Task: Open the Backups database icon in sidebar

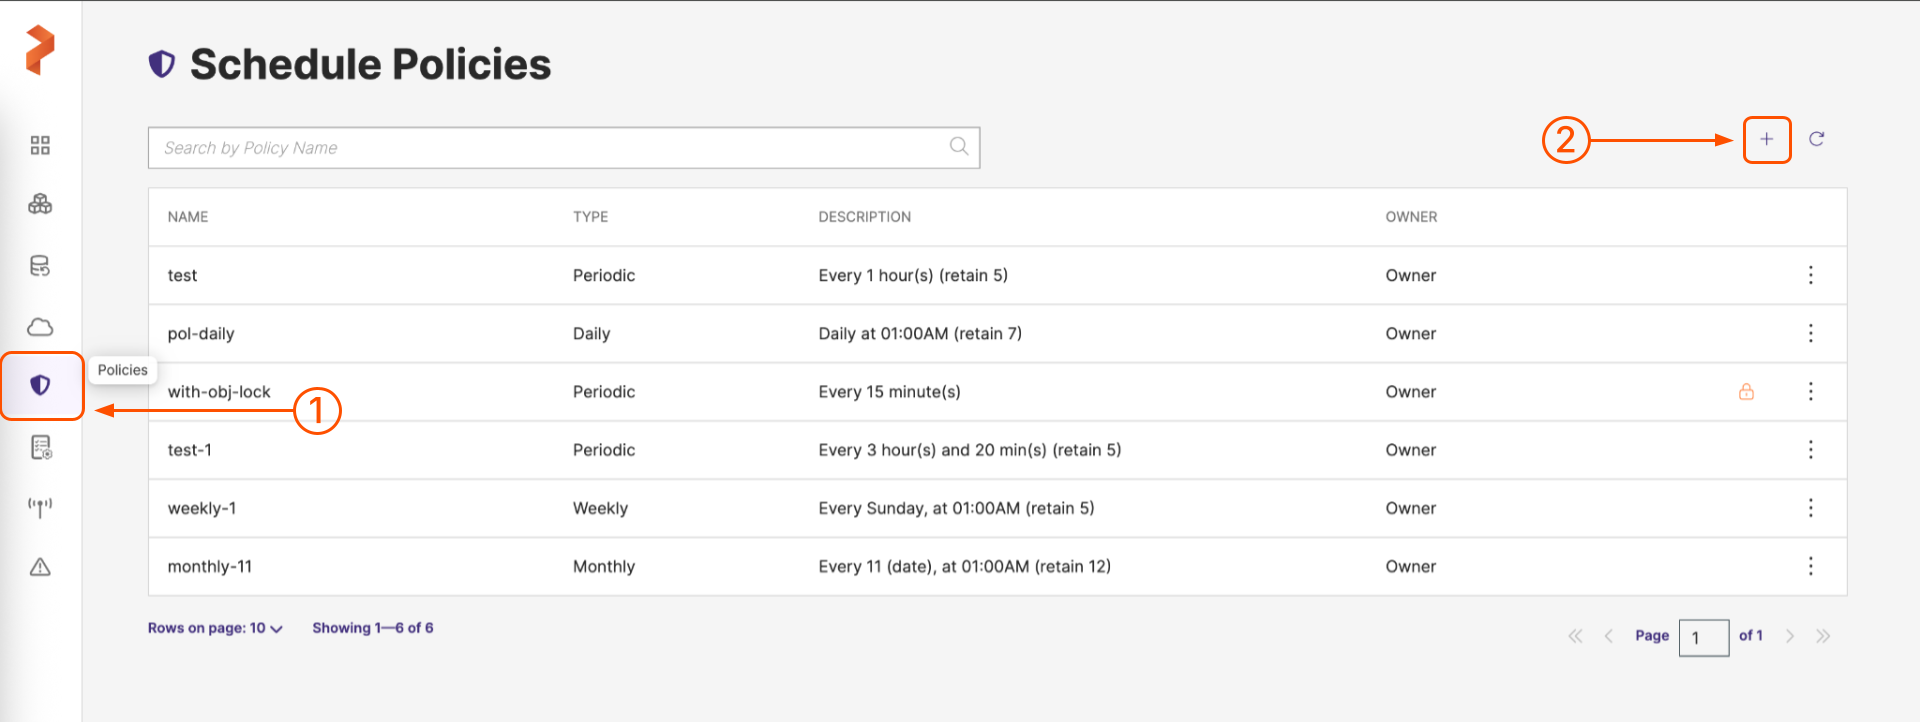Action: [40, 266]
